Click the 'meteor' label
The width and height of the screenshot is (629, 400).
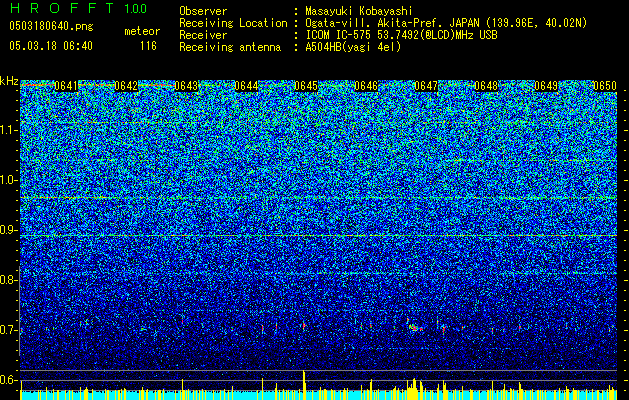142,31
